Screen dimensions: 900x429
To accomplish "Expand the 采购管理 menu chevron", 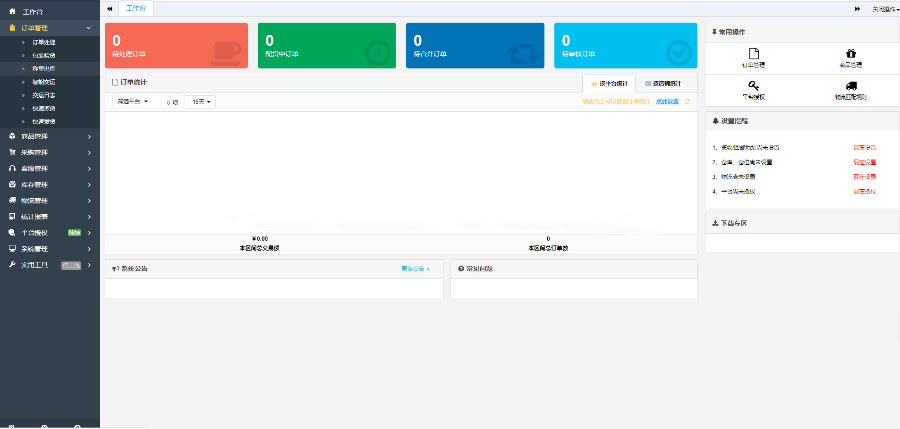I will (x=89, y=153).
